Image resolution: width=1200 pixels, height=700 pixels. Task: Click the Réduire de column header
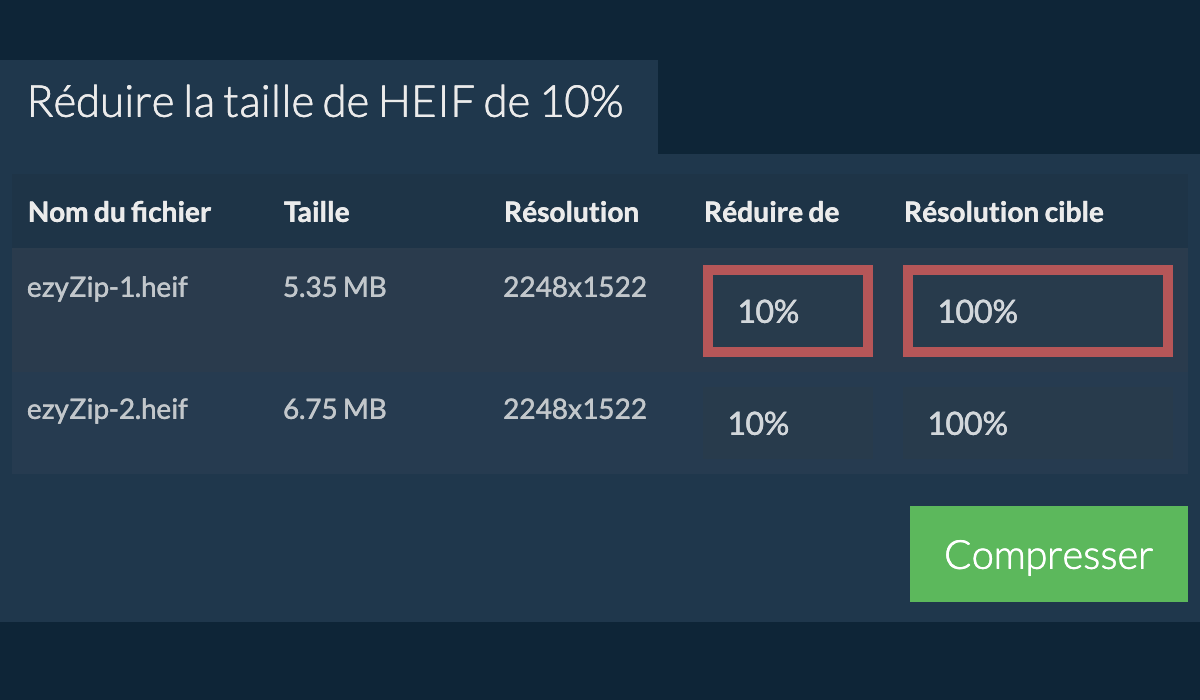pos(771,212)
